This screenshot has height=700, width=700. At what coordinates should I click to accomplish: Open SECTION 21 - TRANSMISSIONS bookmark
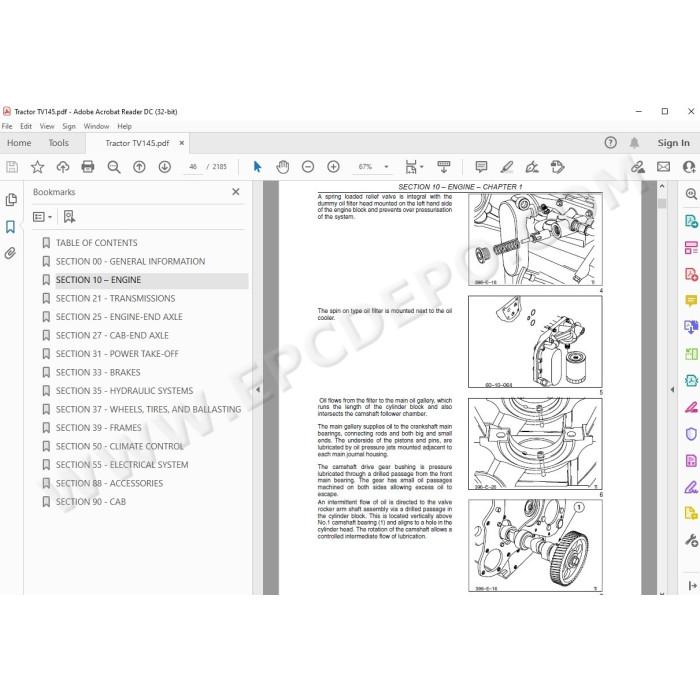(115, 299)
